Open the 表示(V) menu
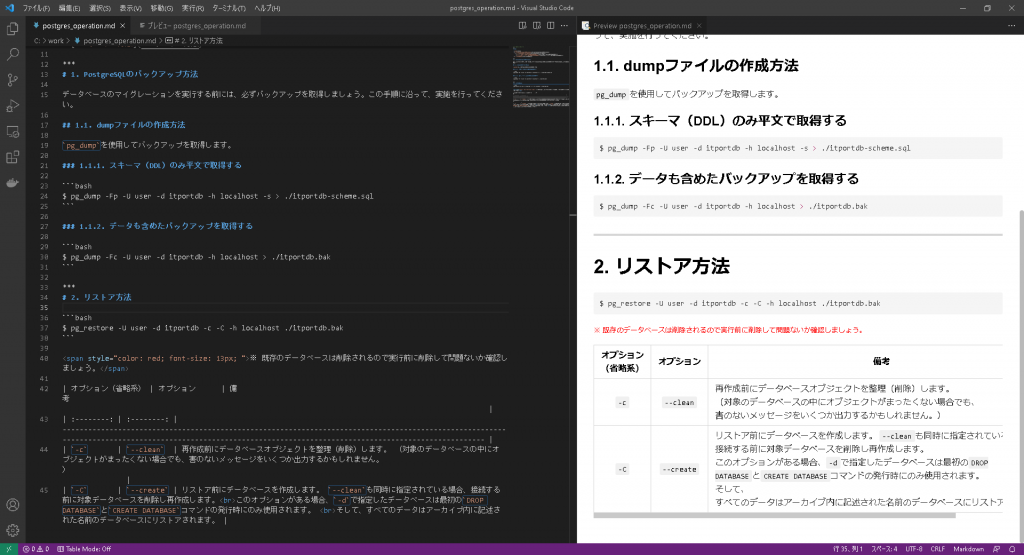 (x=131, y=8)
